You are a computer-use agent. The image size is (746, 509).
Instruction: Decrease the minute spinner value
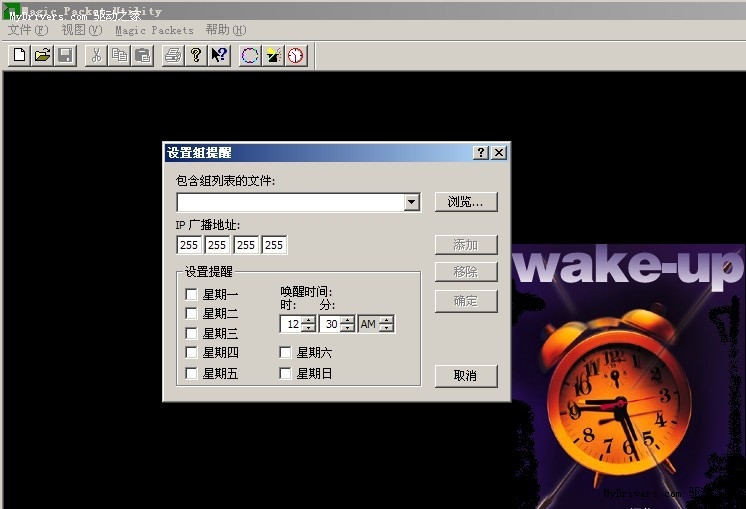(x=347, y=328)
